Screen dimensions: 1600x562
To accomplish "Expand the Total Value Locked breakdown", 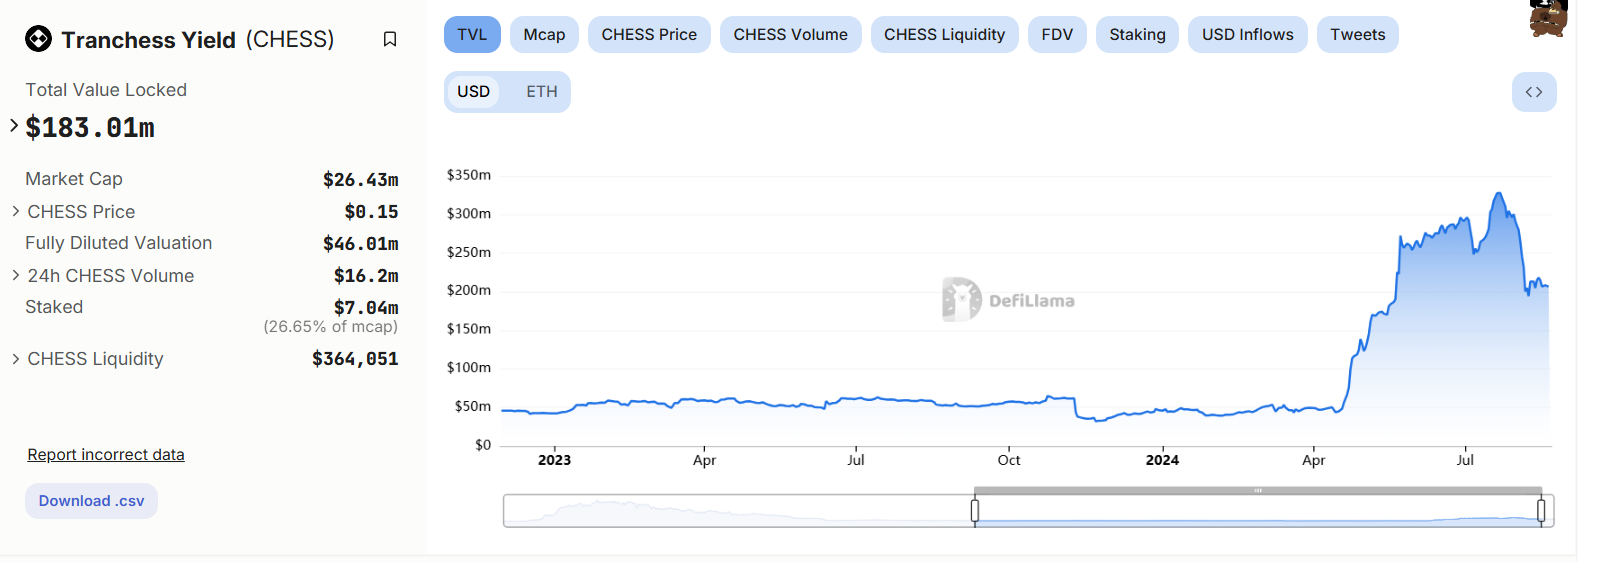I will tap(14, 126).
